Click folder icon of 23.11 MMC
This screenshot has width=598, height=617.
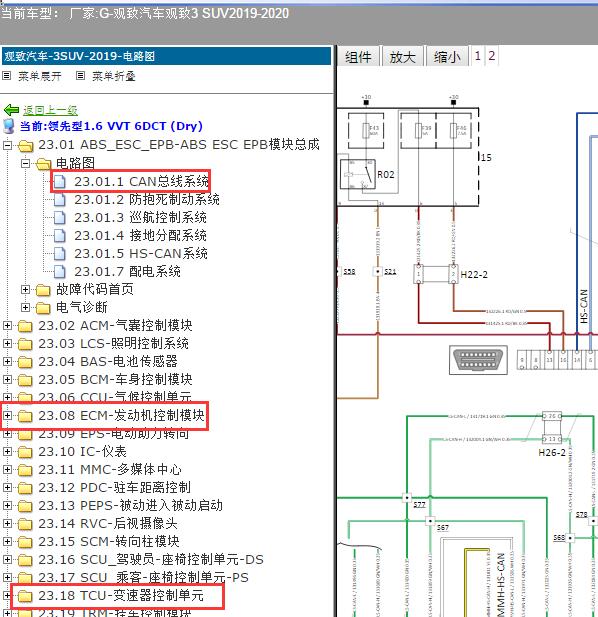pyautogui.click(x=25, y=470)
